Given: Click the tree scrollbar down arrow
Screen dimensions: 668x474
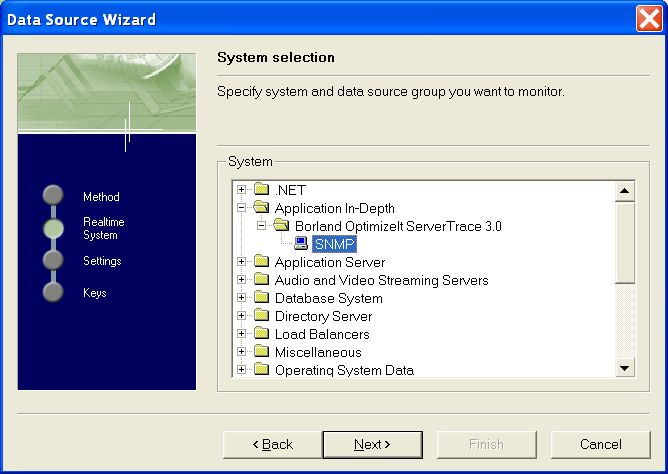Looking at the screenshot, I should point(625,368).
